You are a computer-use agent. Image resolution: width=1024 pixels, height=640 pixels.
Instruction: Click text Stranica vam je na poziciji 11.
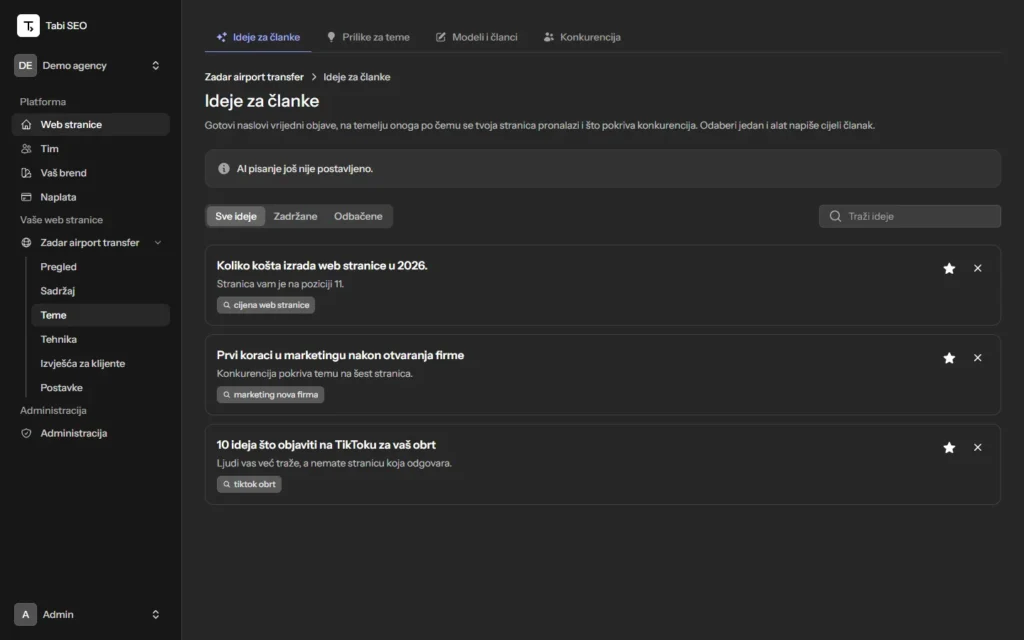point(280,284)
